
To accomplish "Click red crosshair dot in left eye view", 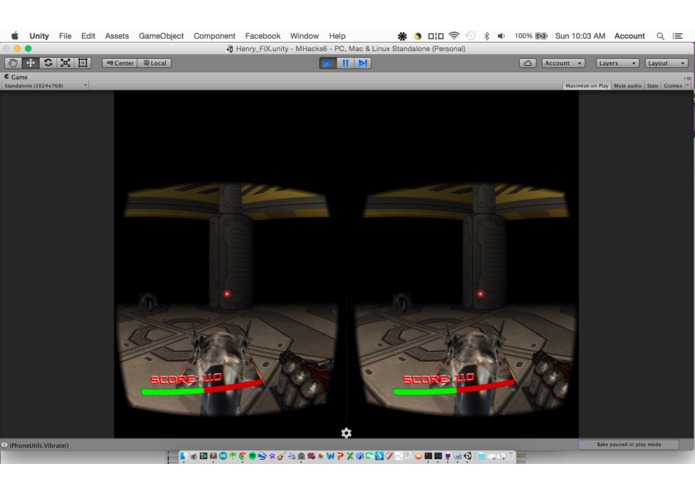I will (227, 294).
